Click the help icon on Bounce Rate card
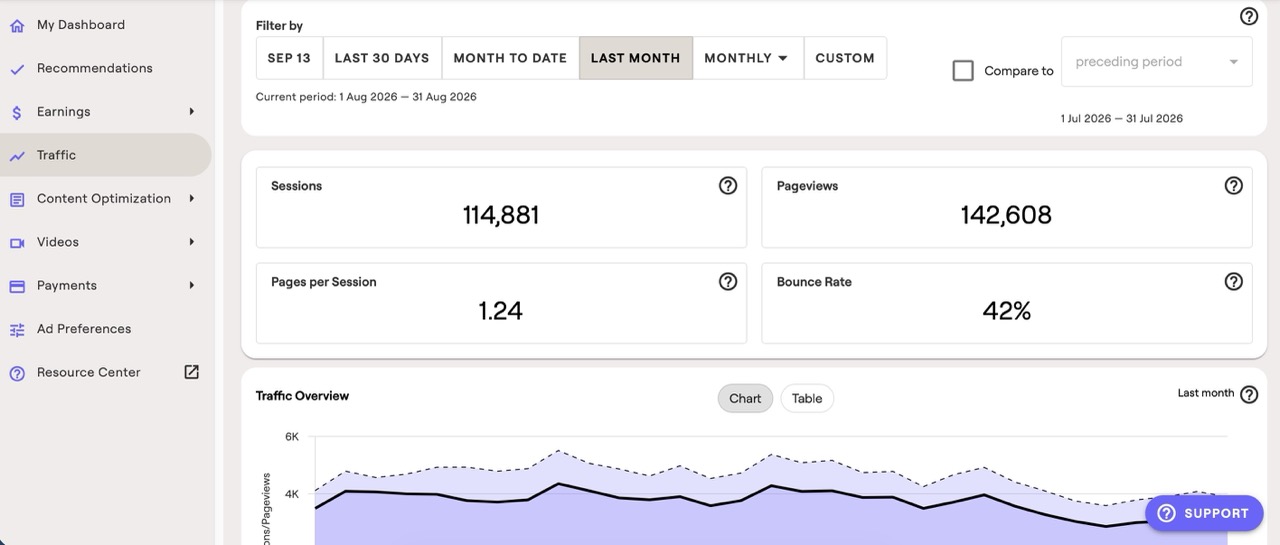Screen dimensions: 1280x545 (1234, 281)
